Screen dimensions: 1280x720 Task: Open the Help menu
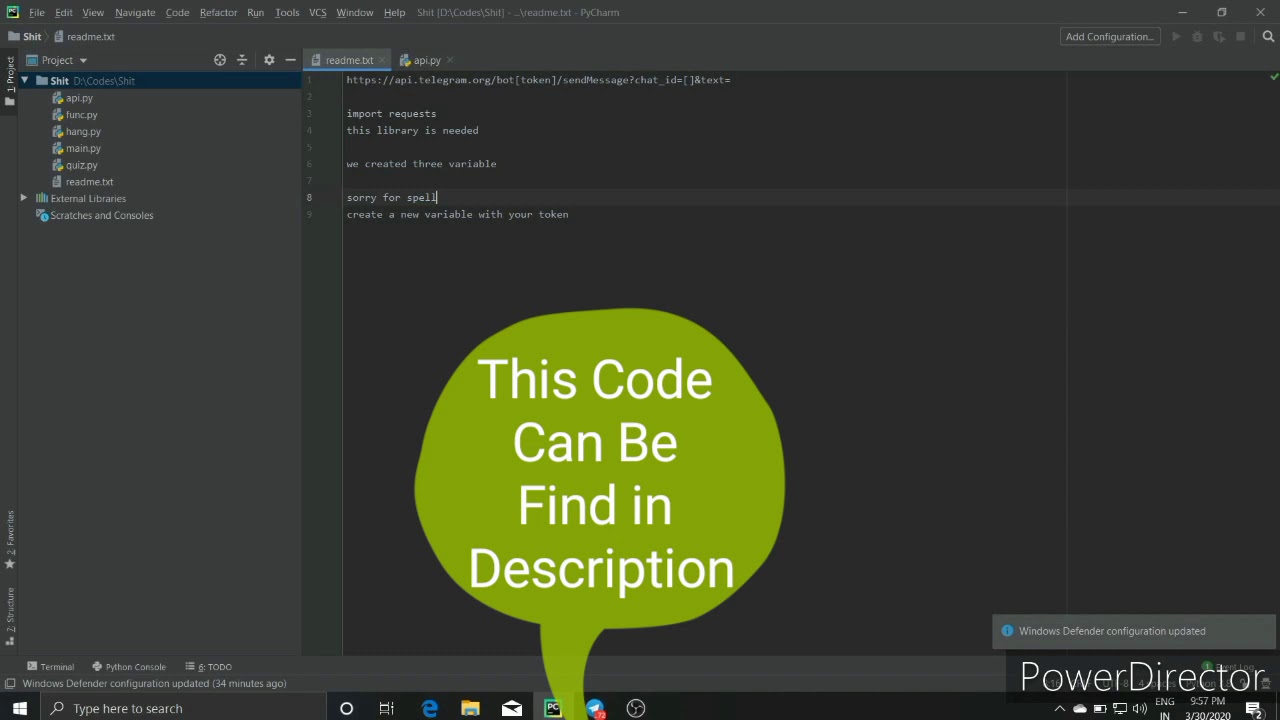point(394,12)
